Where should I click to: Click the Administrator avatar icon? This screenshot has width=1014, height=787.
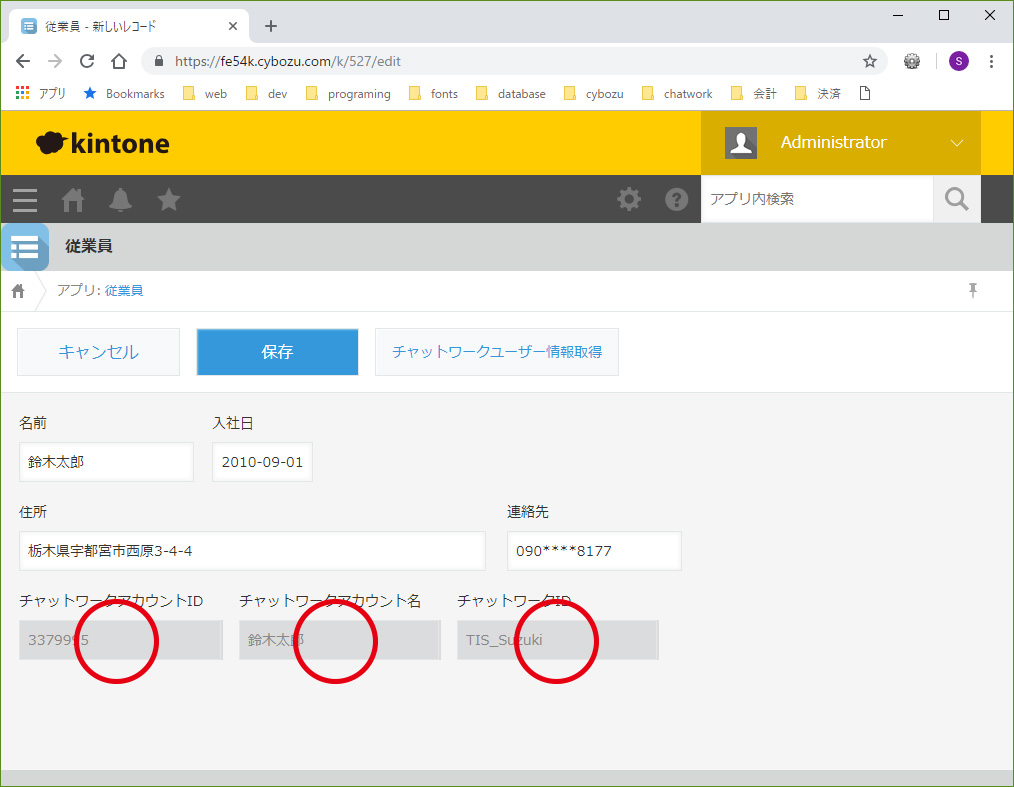tap(740, 143)
